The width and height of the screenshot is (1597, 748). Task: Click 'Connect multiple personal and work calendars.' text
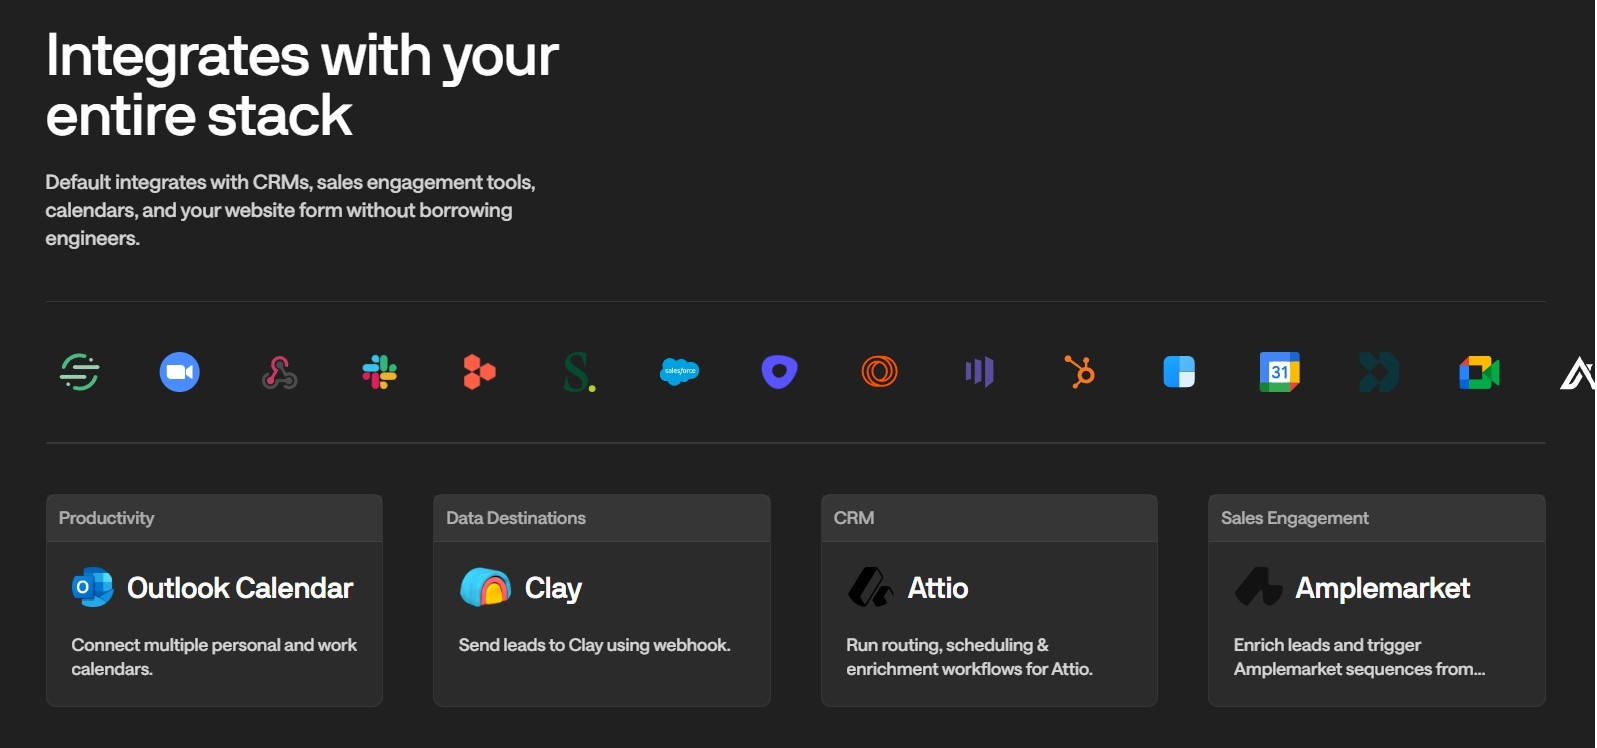tap(214, 657)
